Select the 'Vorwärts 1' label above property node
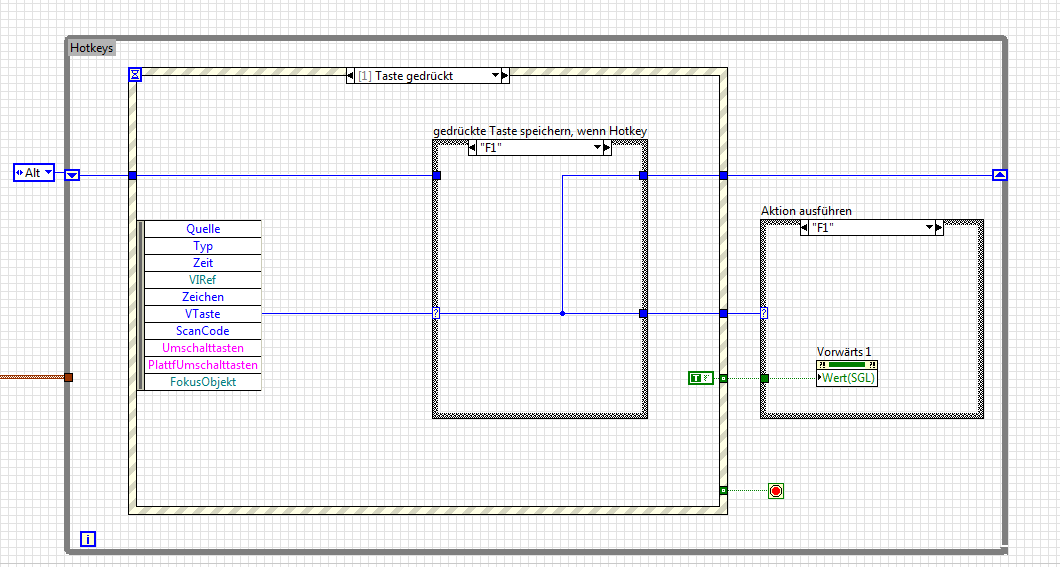Screen dimensions: 1060x567 [x=844, y=352]
